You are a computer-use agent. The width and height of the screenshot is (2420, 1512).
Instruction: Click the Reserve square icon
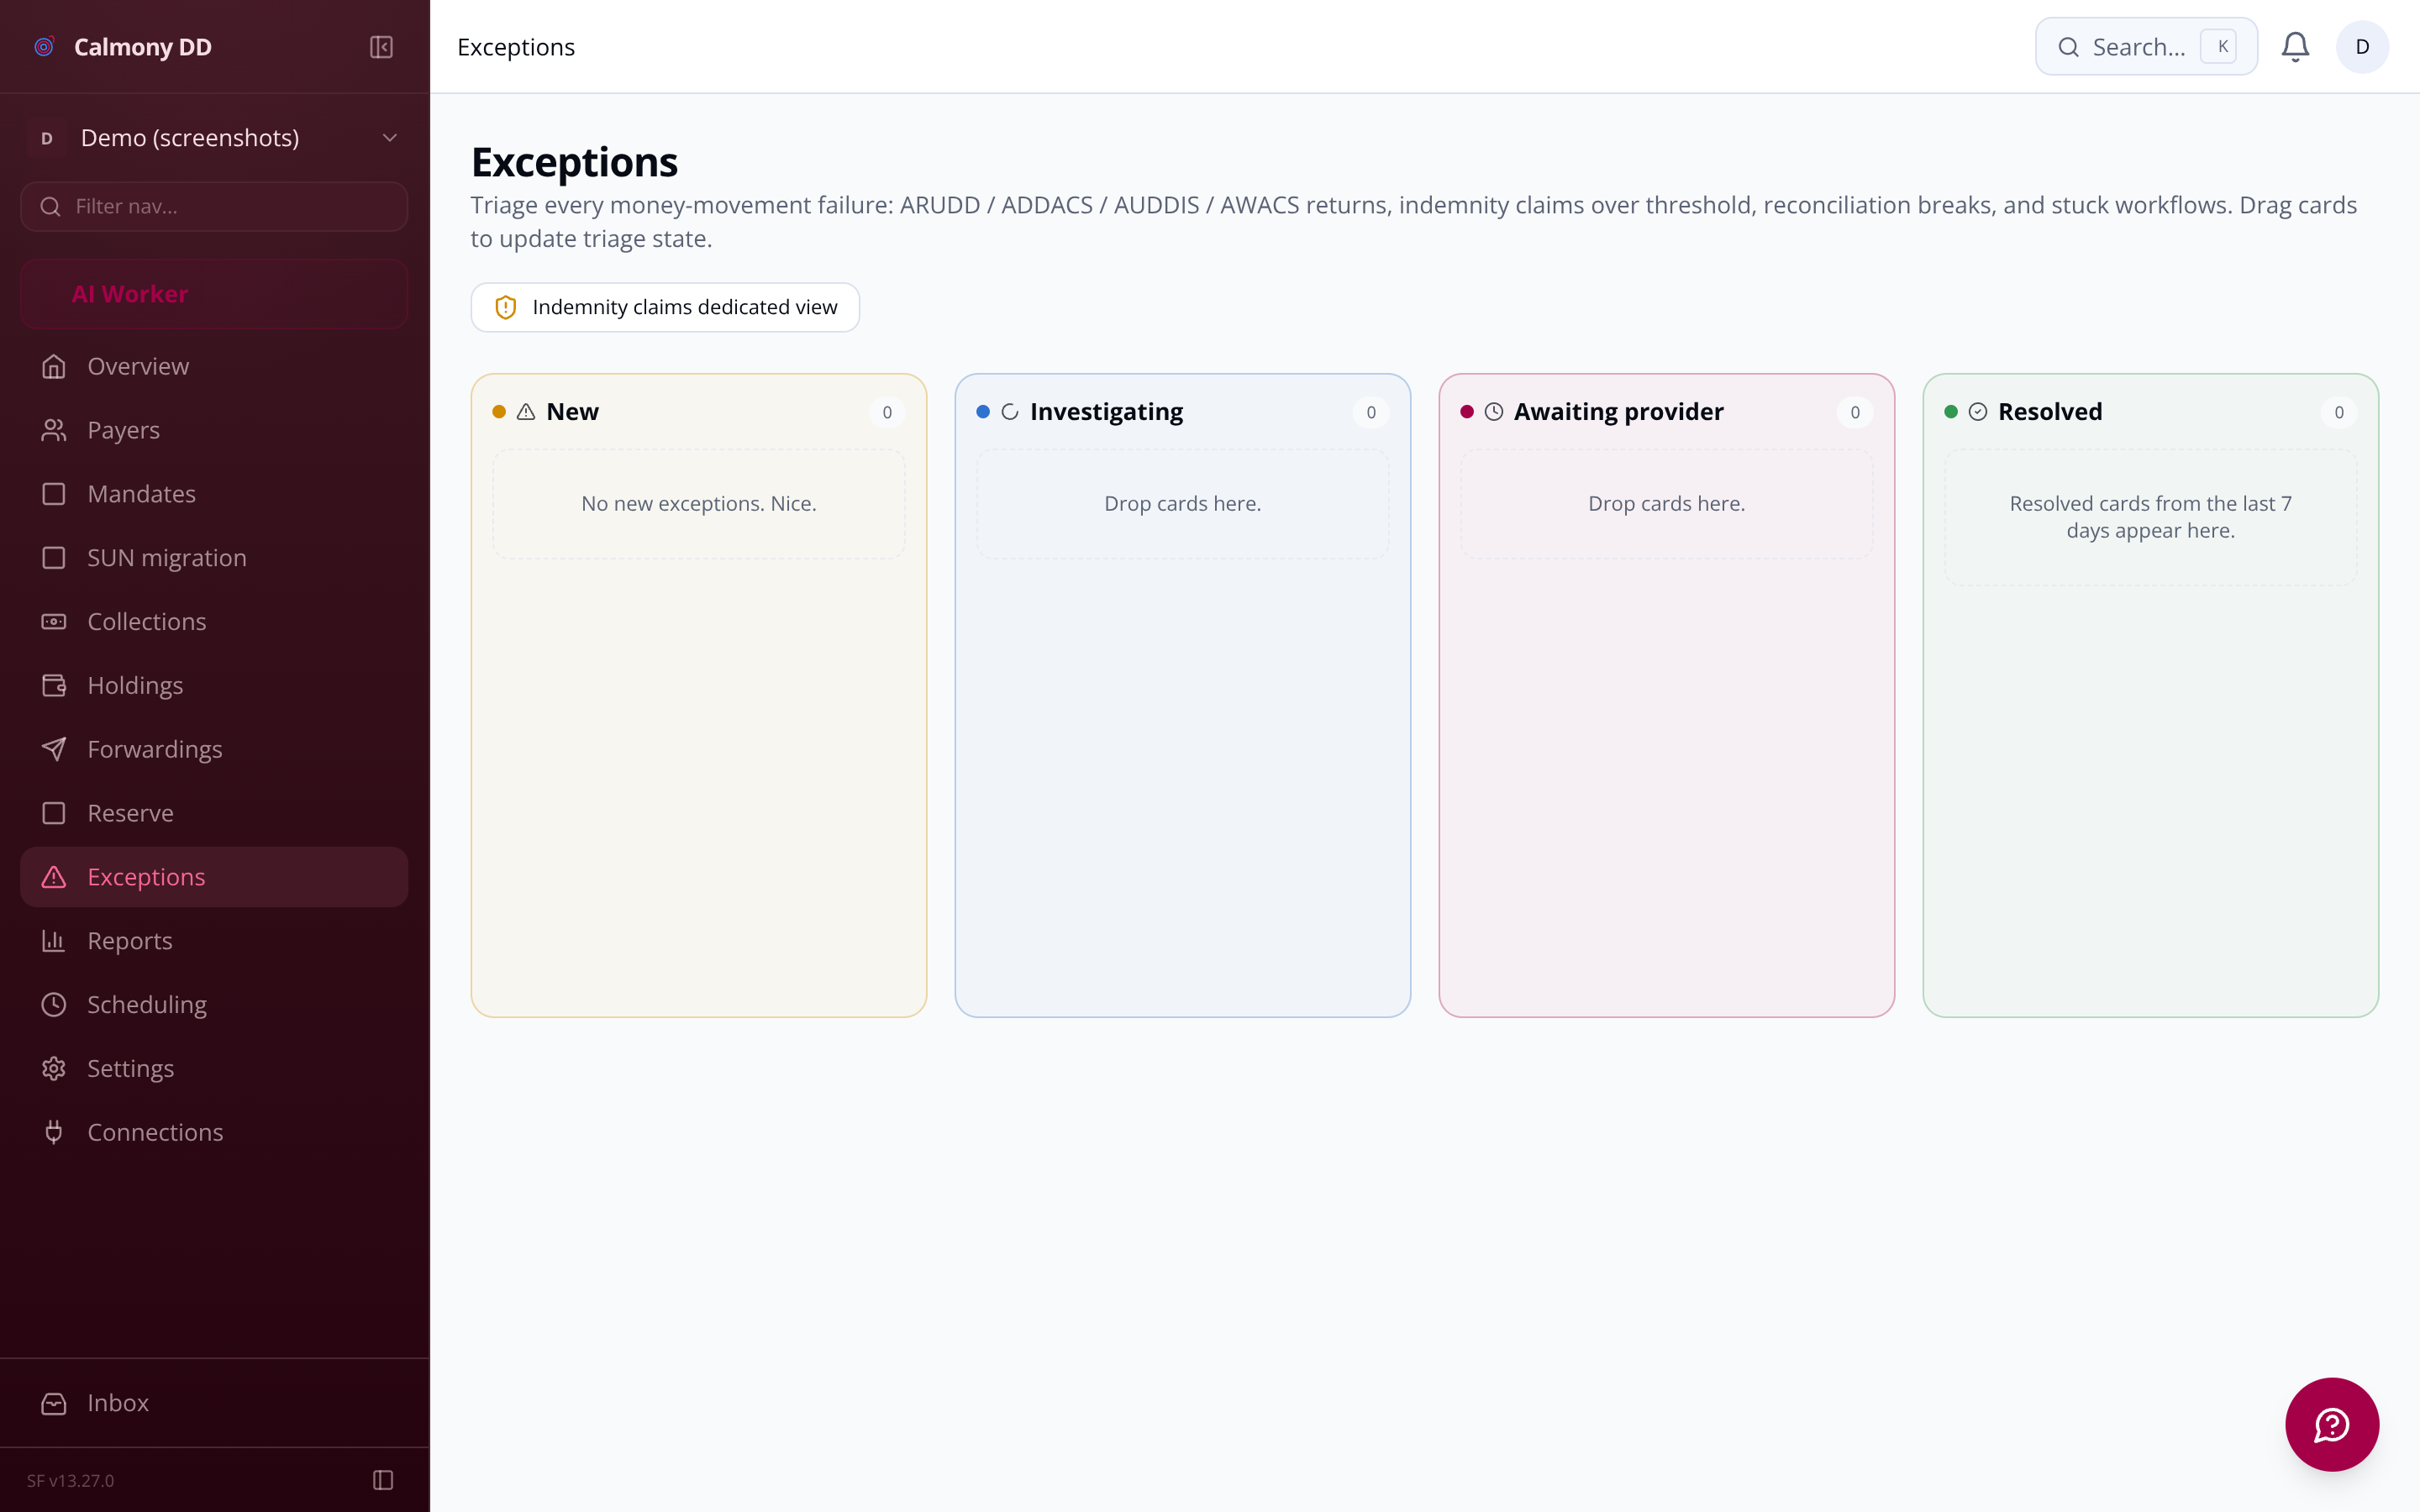(x=54, y=814)
